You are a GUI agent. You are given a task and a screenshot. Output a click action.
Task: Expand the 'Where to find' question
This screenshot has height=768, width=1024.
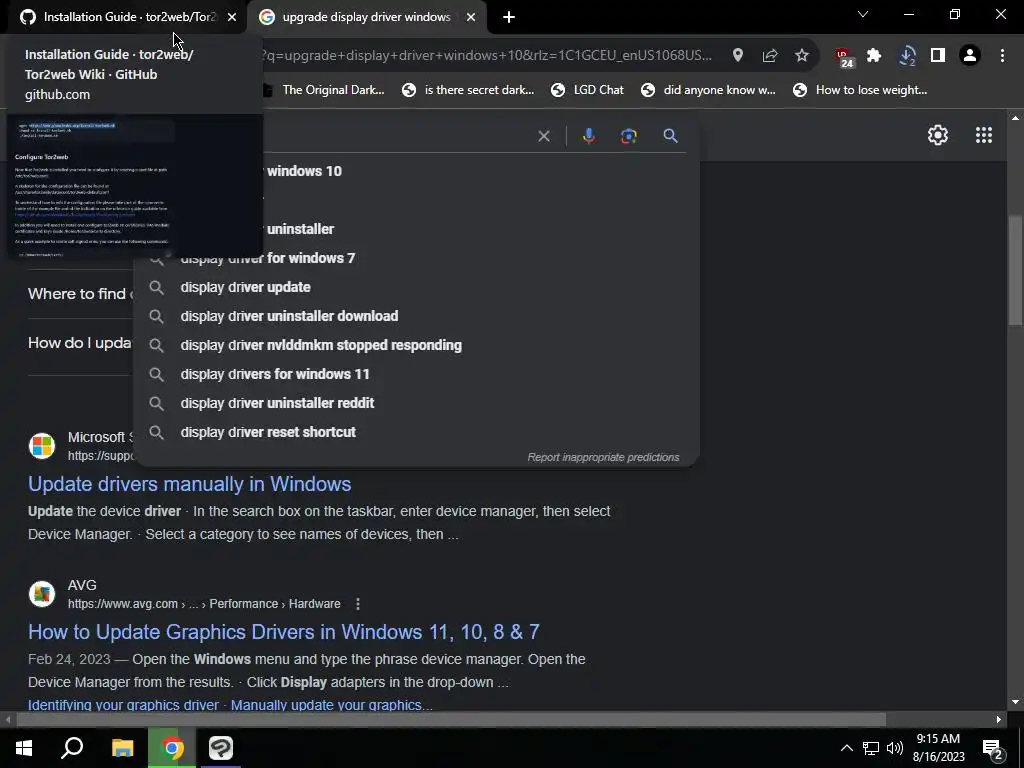pyautogui.click(x=80, y=294)
